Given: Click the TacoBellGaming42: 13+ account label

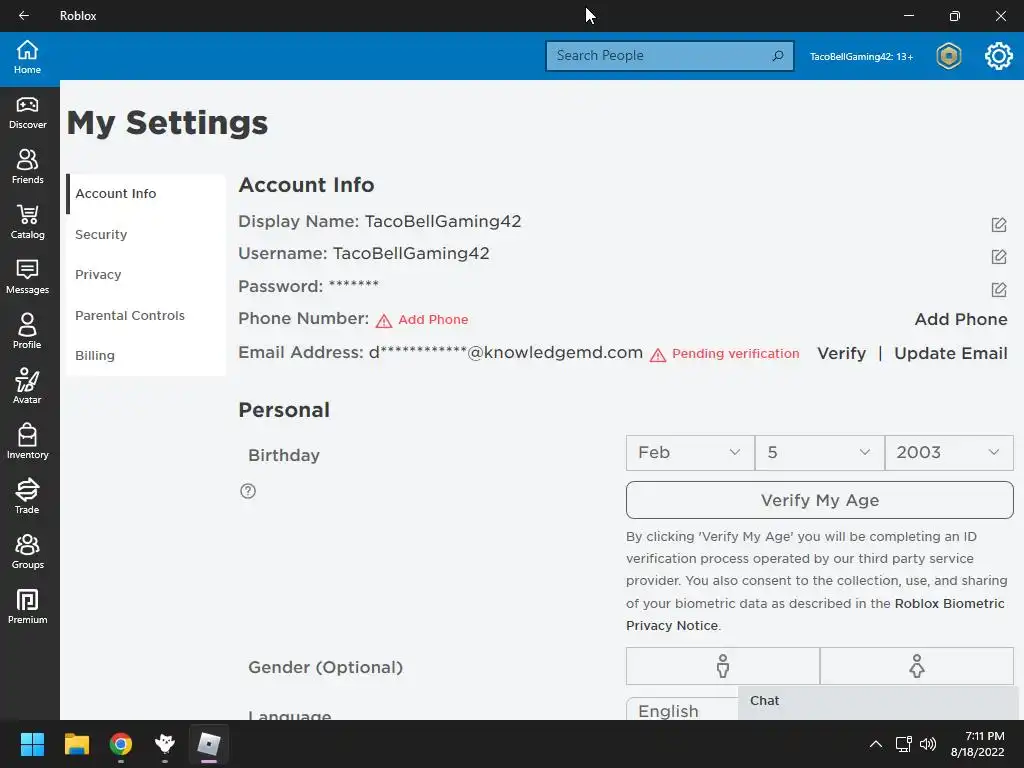Looking at the screenshot, I should [x=861, y=57].
